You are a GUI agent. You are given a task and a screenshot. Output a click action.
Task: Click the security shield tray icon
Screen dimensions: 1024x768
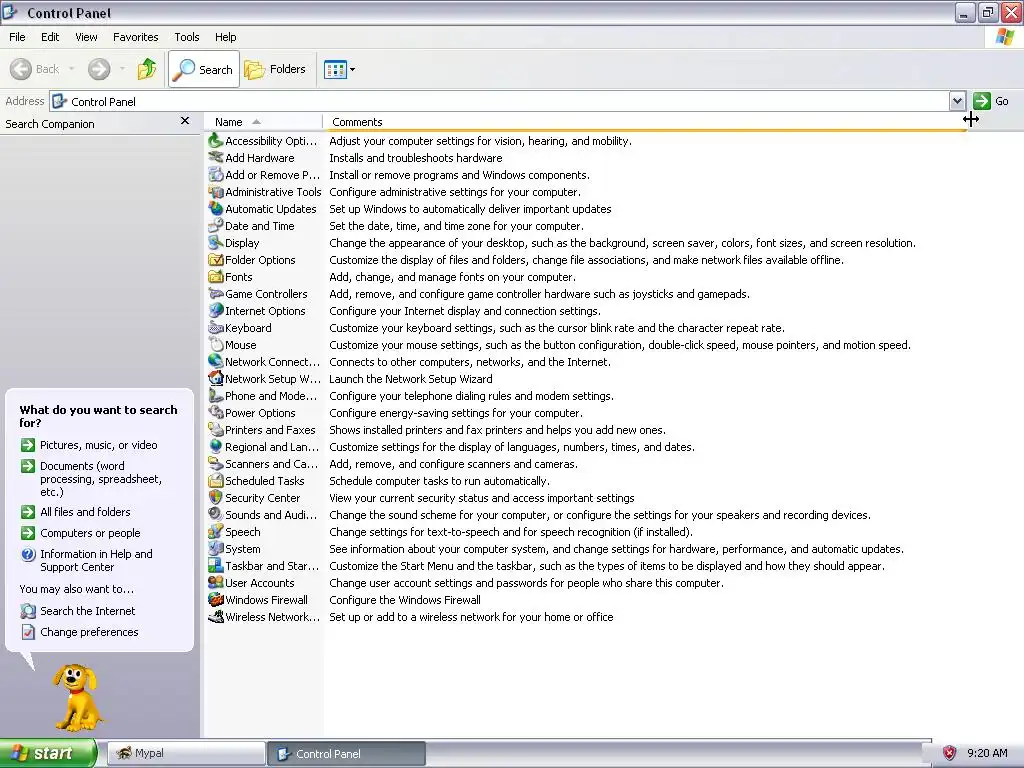click(950, 753)
